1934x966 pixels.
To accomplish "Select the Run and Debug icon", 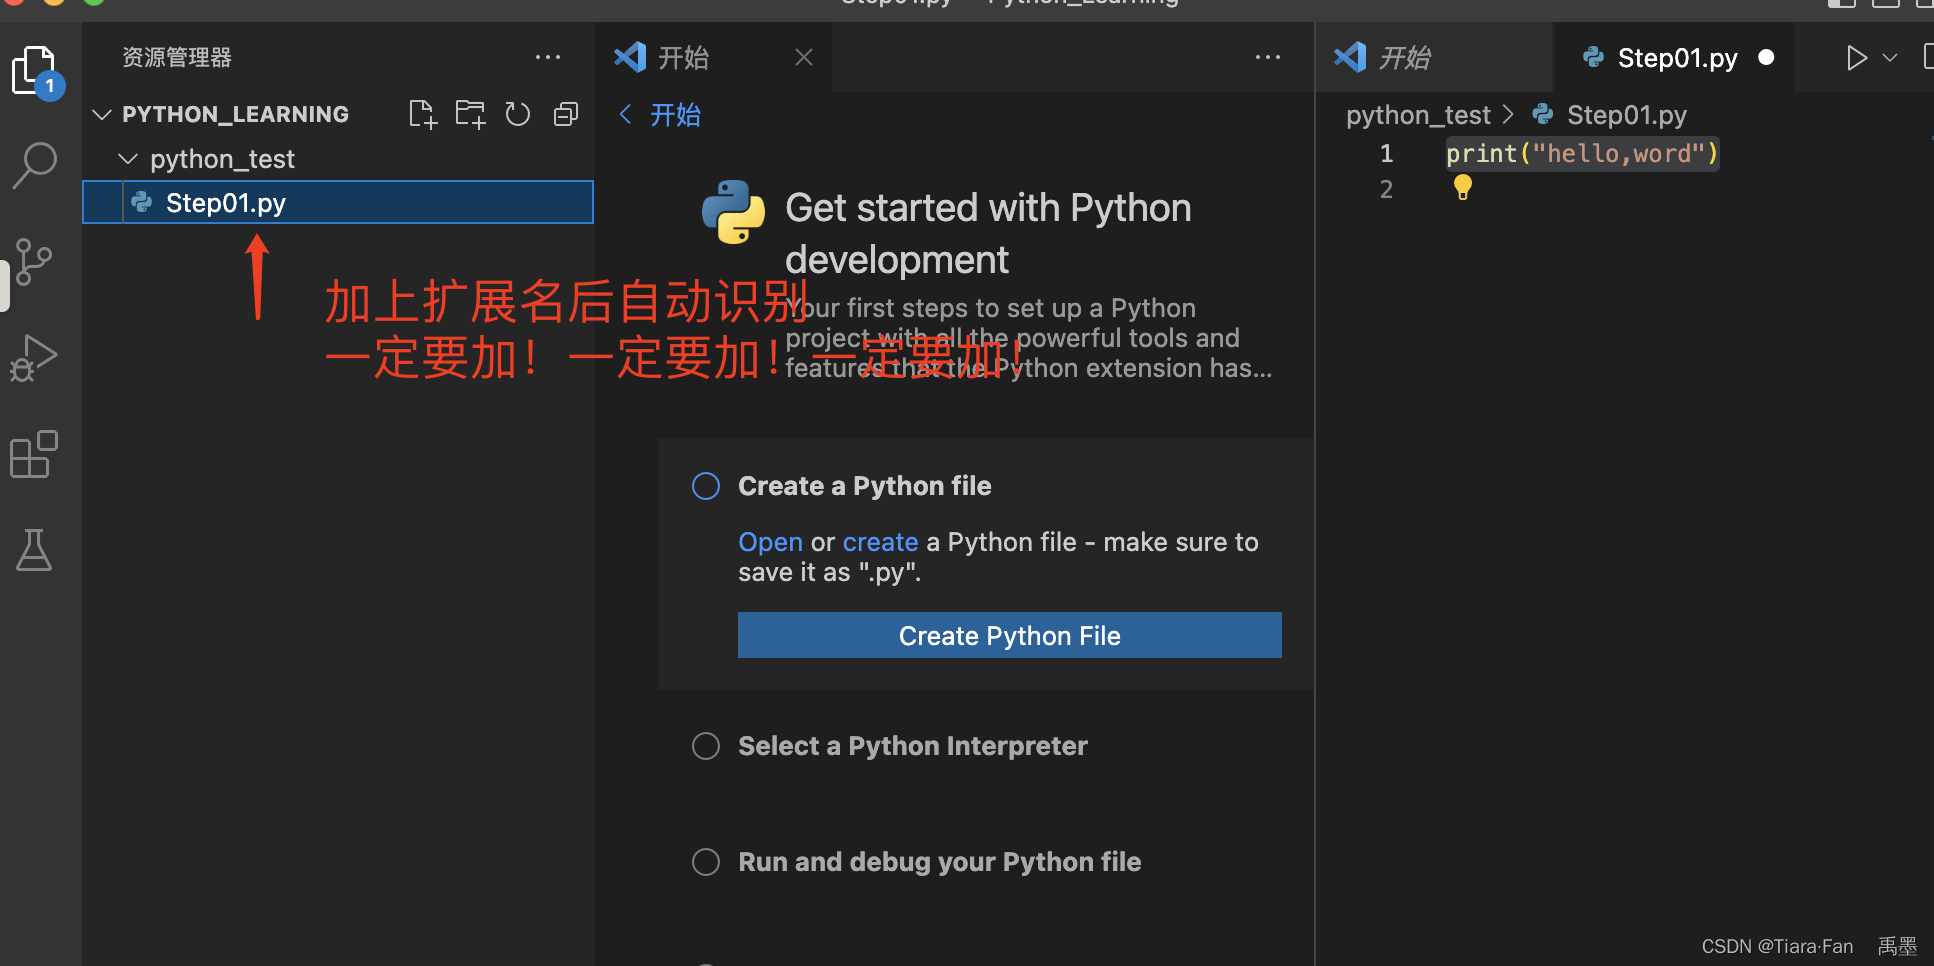I will (x=34, y=357).
